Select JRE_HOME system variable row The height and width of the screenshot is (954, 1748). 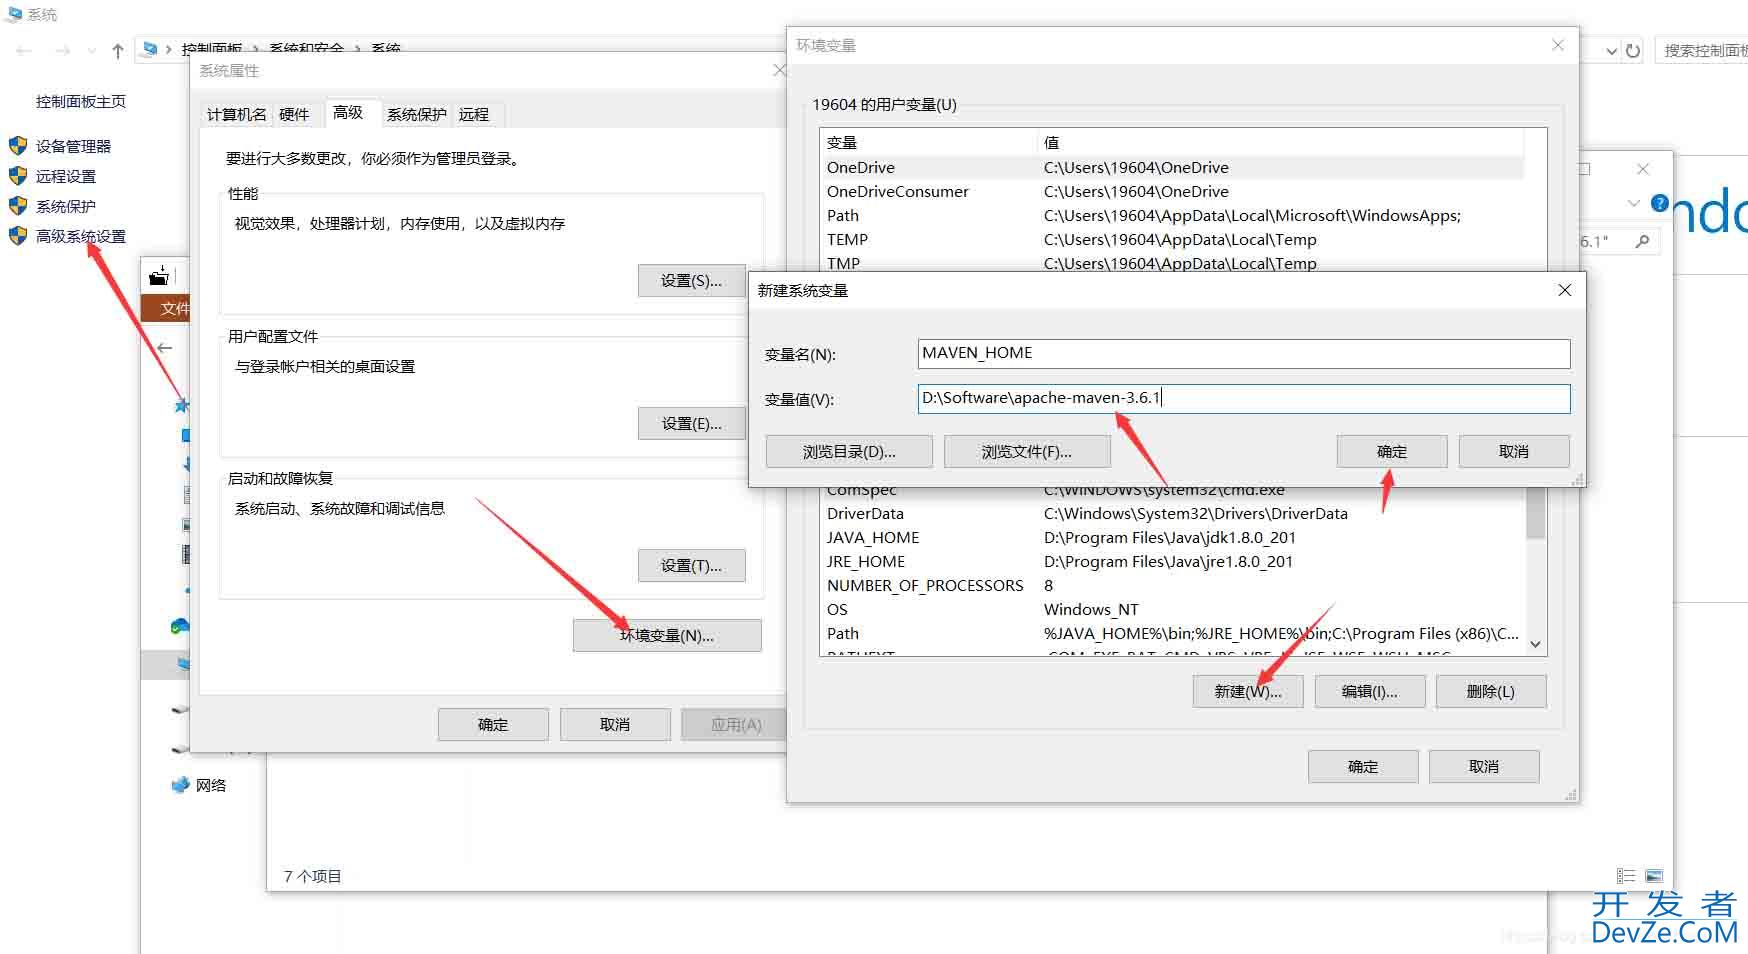coord(1172,562)
